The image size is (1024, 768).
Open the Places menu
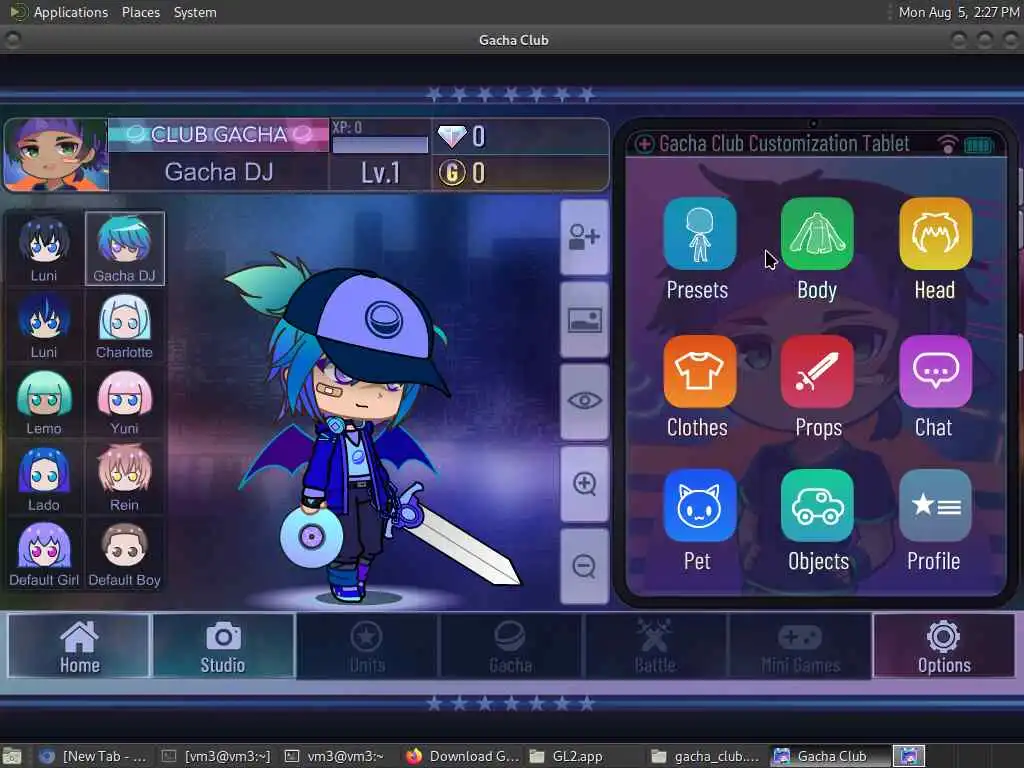click(141, 12)
